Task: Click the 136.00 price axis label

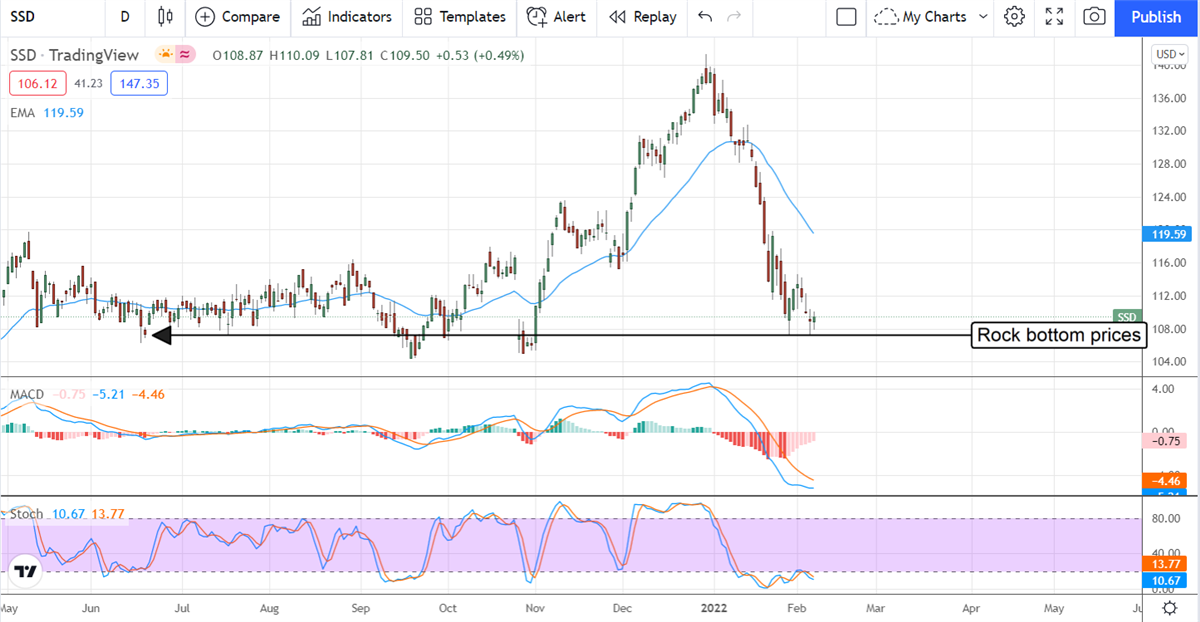Action: click(1168, 98)
